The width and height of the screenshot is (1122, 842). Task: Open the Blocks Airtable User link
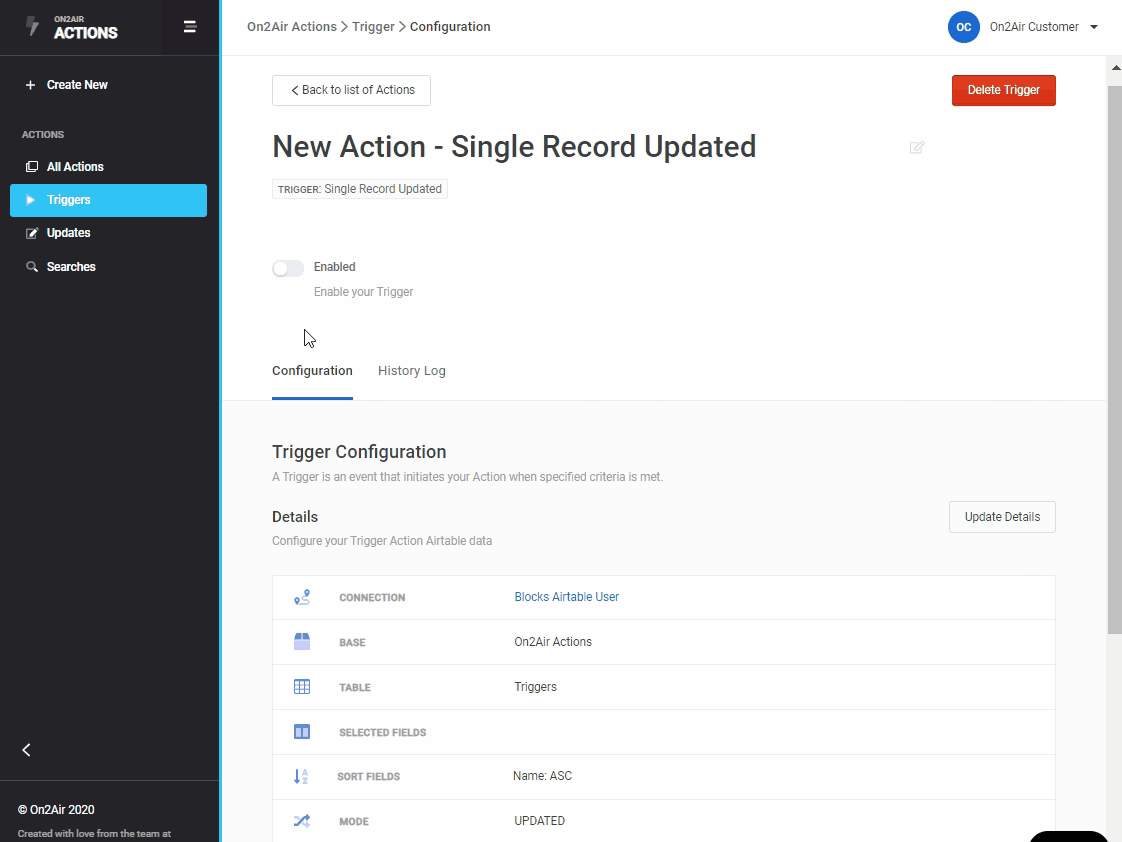[566, 597]
